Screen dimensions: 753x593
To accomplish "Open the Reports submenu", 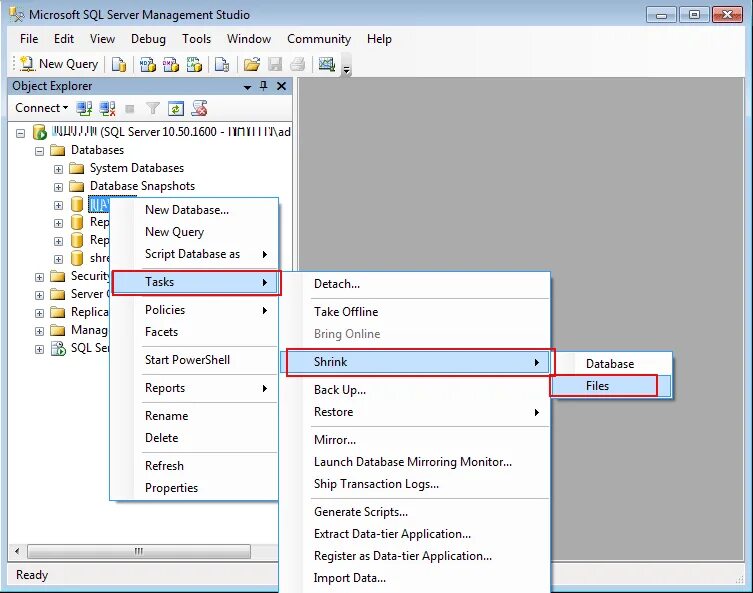I will [194, 388].
